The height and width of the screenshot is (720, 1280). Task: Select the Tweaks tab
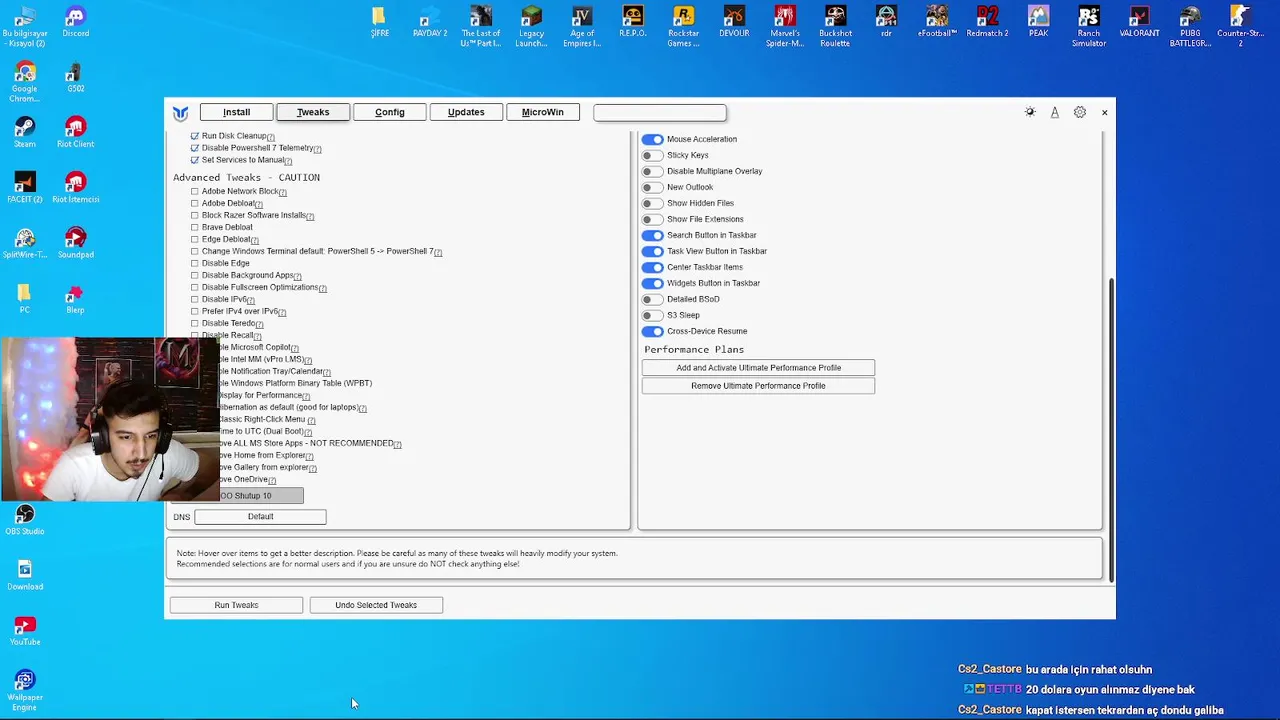tap(313, 112)
